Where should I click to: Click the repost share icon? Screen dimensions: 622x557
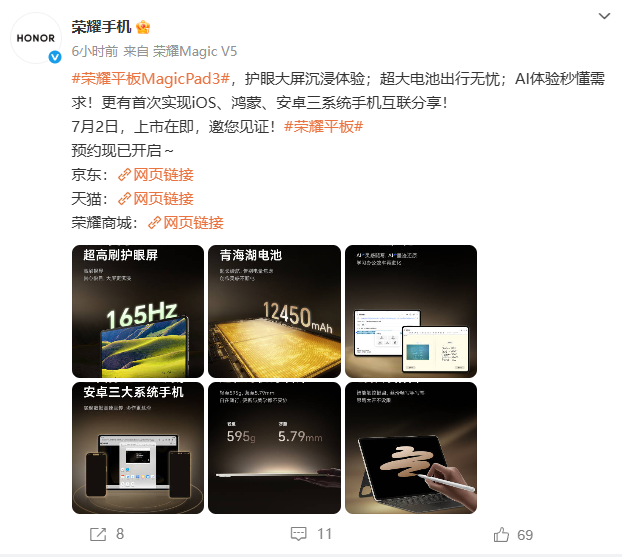pyautogui.click(x=98, y=534)
